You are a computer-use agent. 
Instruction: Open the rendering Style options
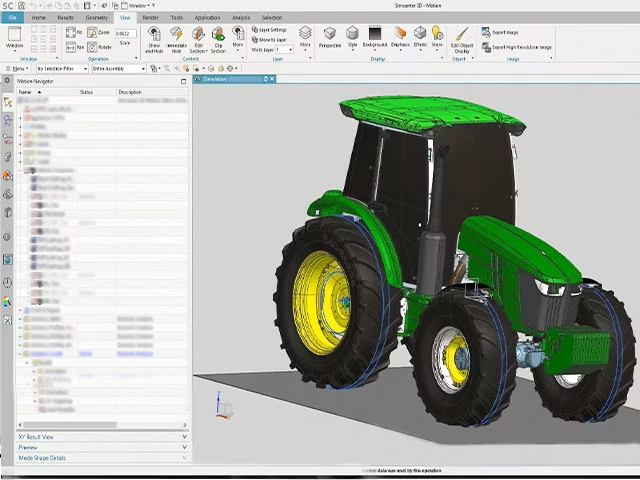pos(352,38)
